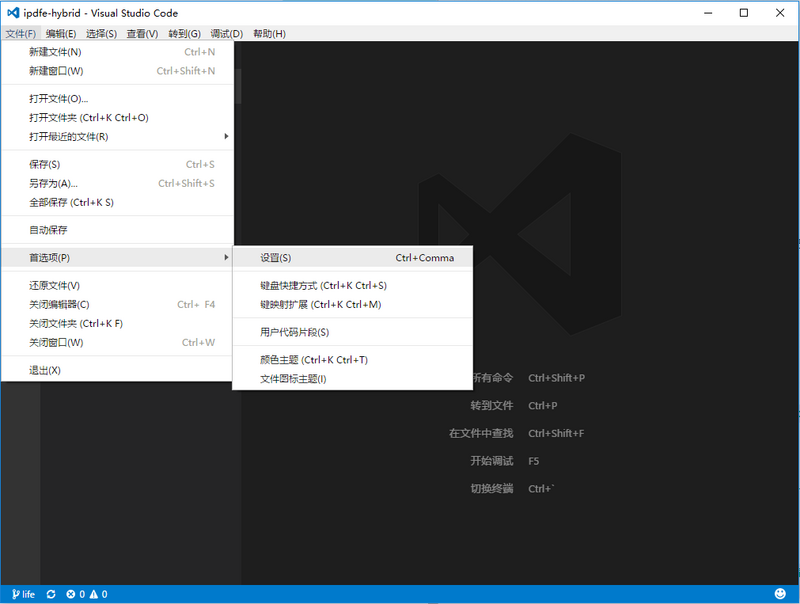Choose 新建文件(N) from the file menu

tap(117, 52)
